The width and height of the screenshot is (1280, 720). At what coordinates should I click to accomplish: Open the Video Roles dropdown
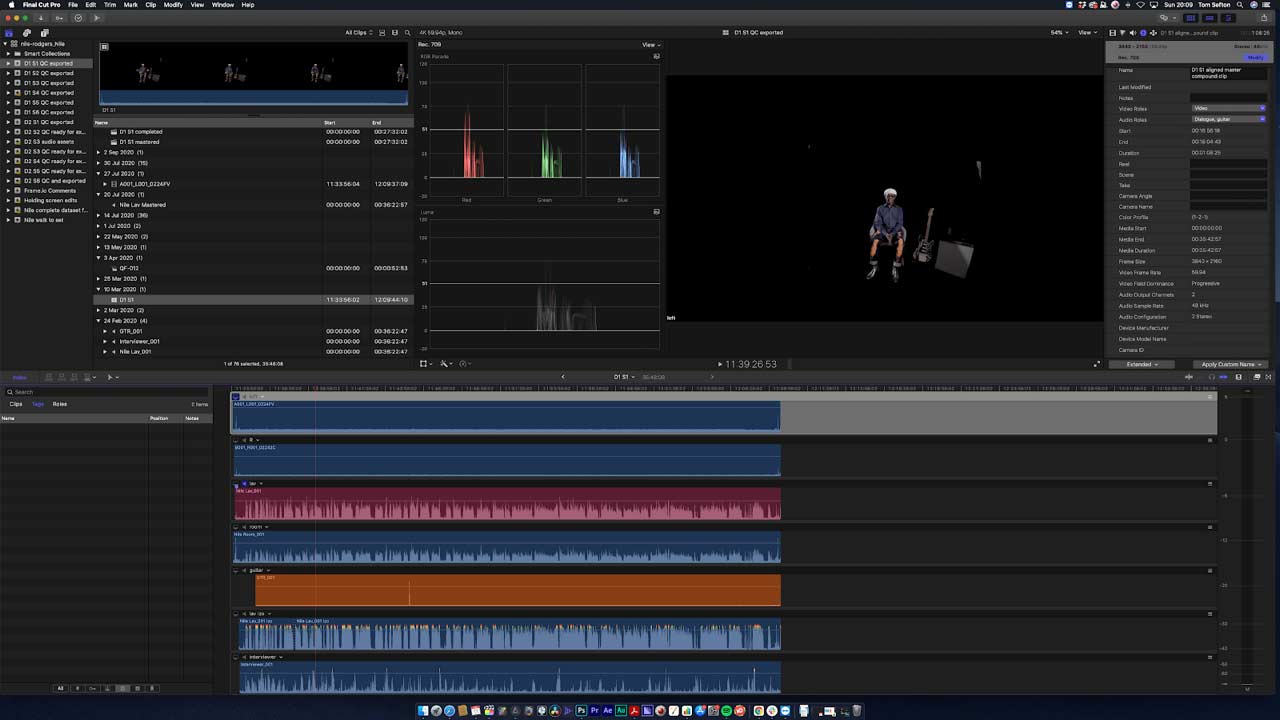coord(1229,108)
